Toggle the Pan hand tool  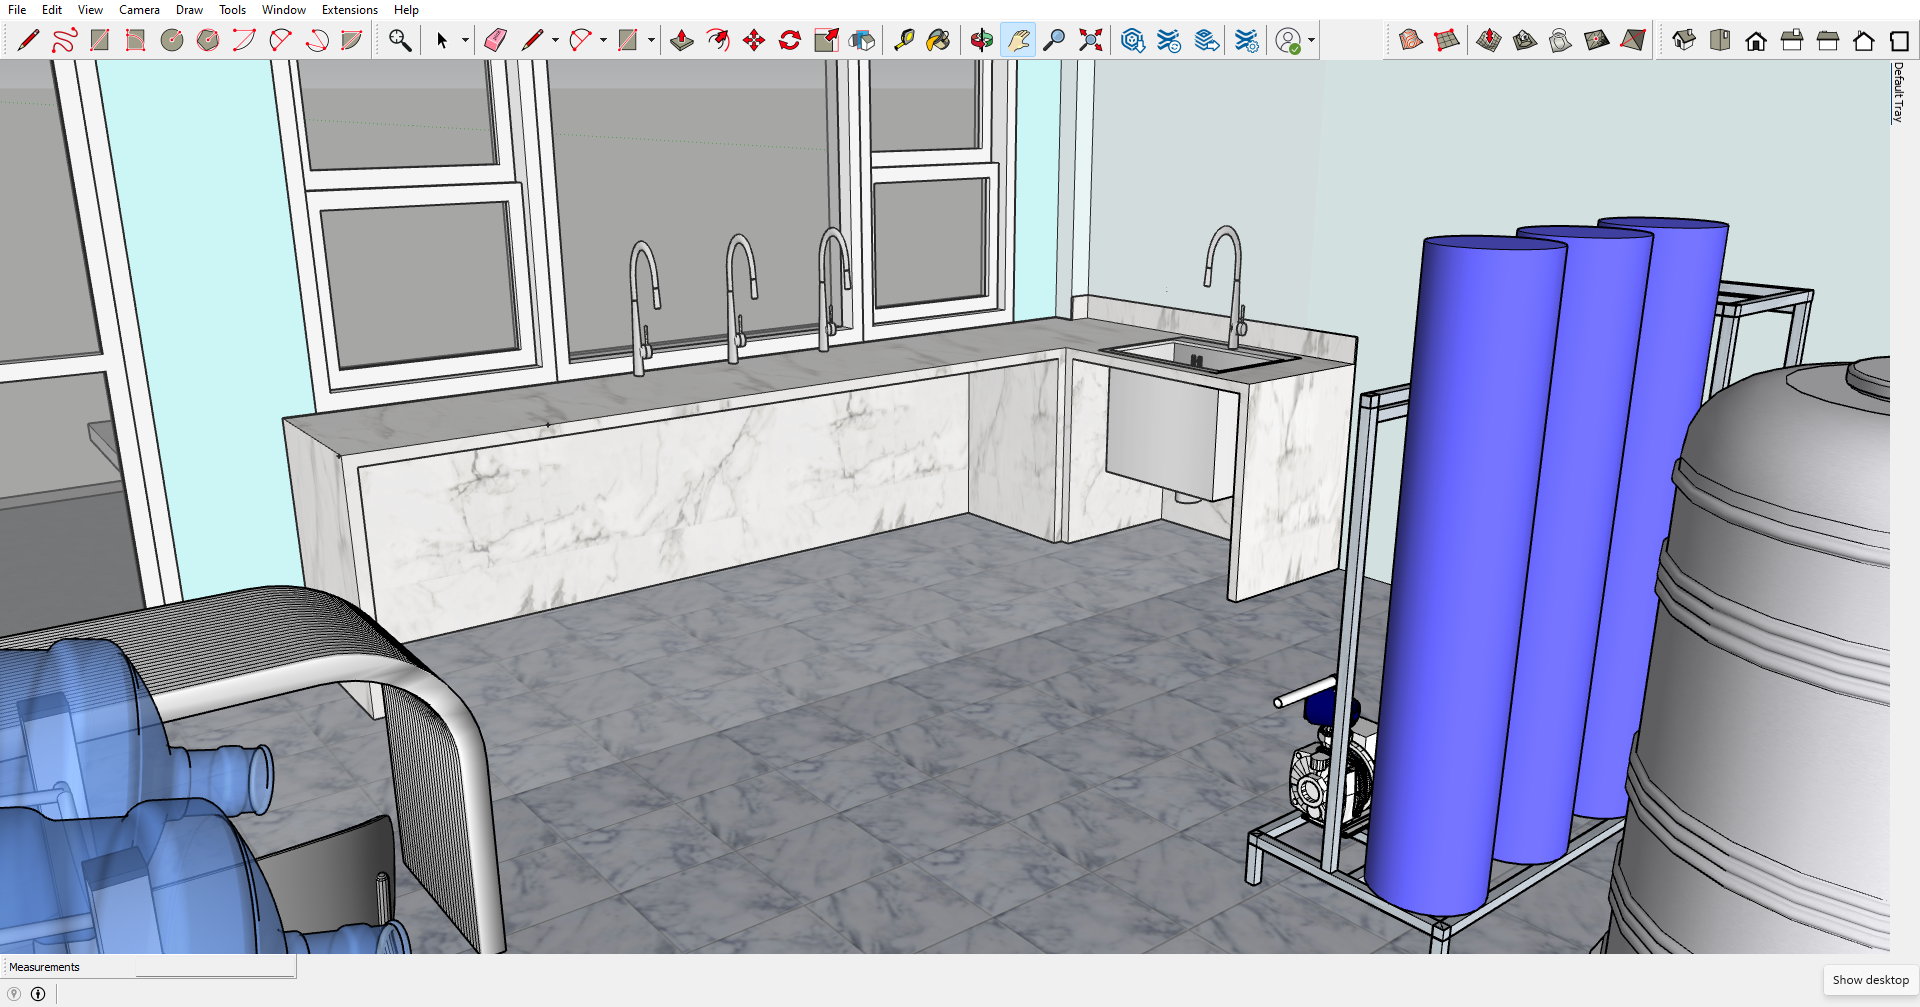click(x=1018, y=40)
